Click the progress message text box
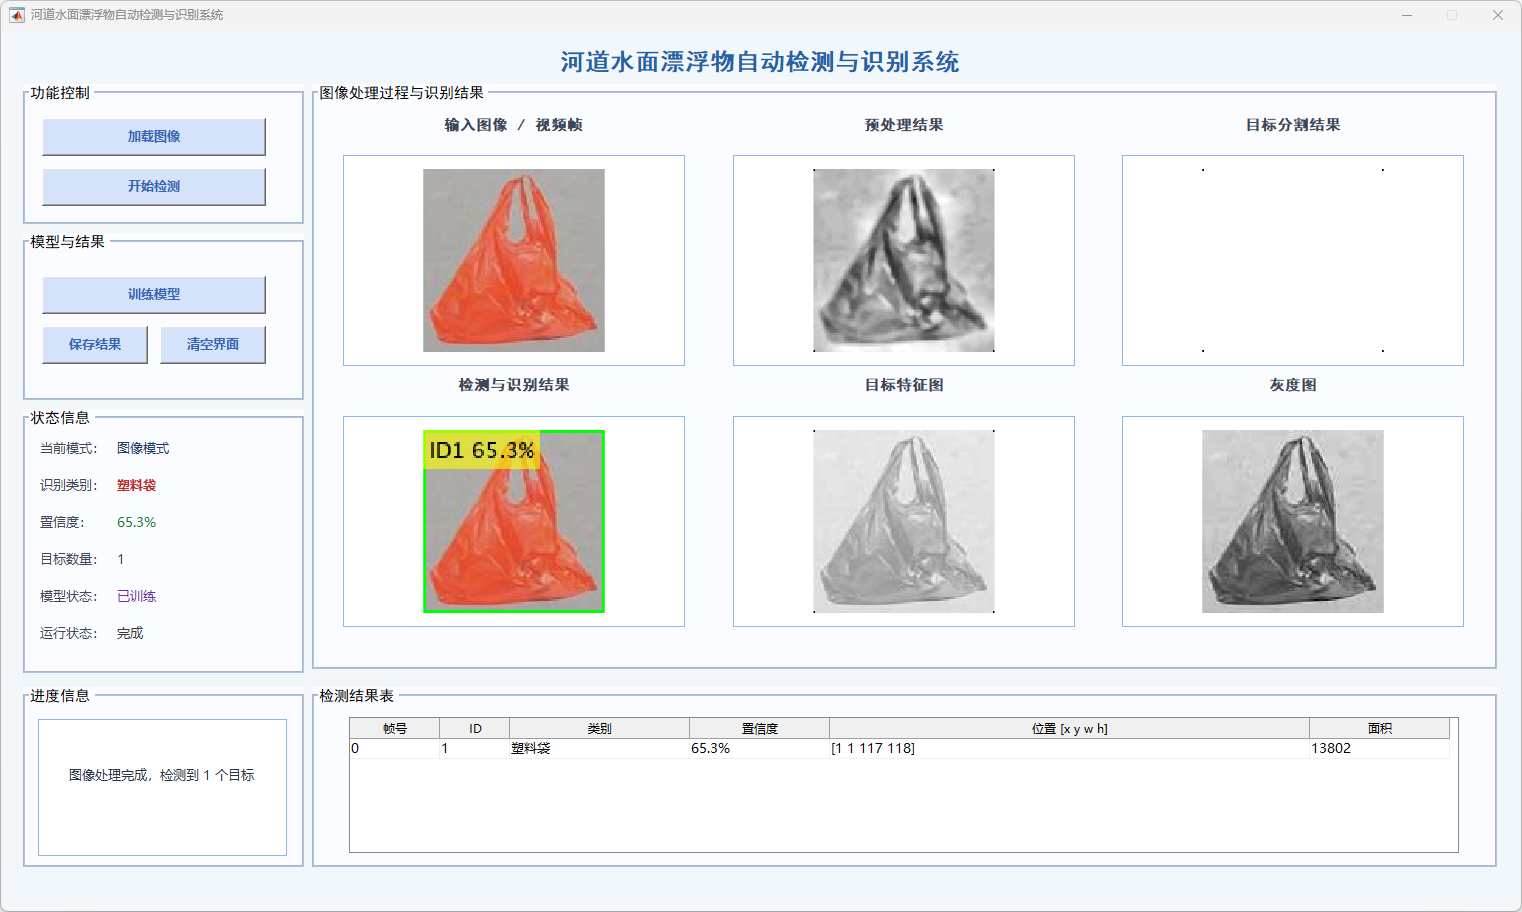1522x912 pixels. point(162,787)
